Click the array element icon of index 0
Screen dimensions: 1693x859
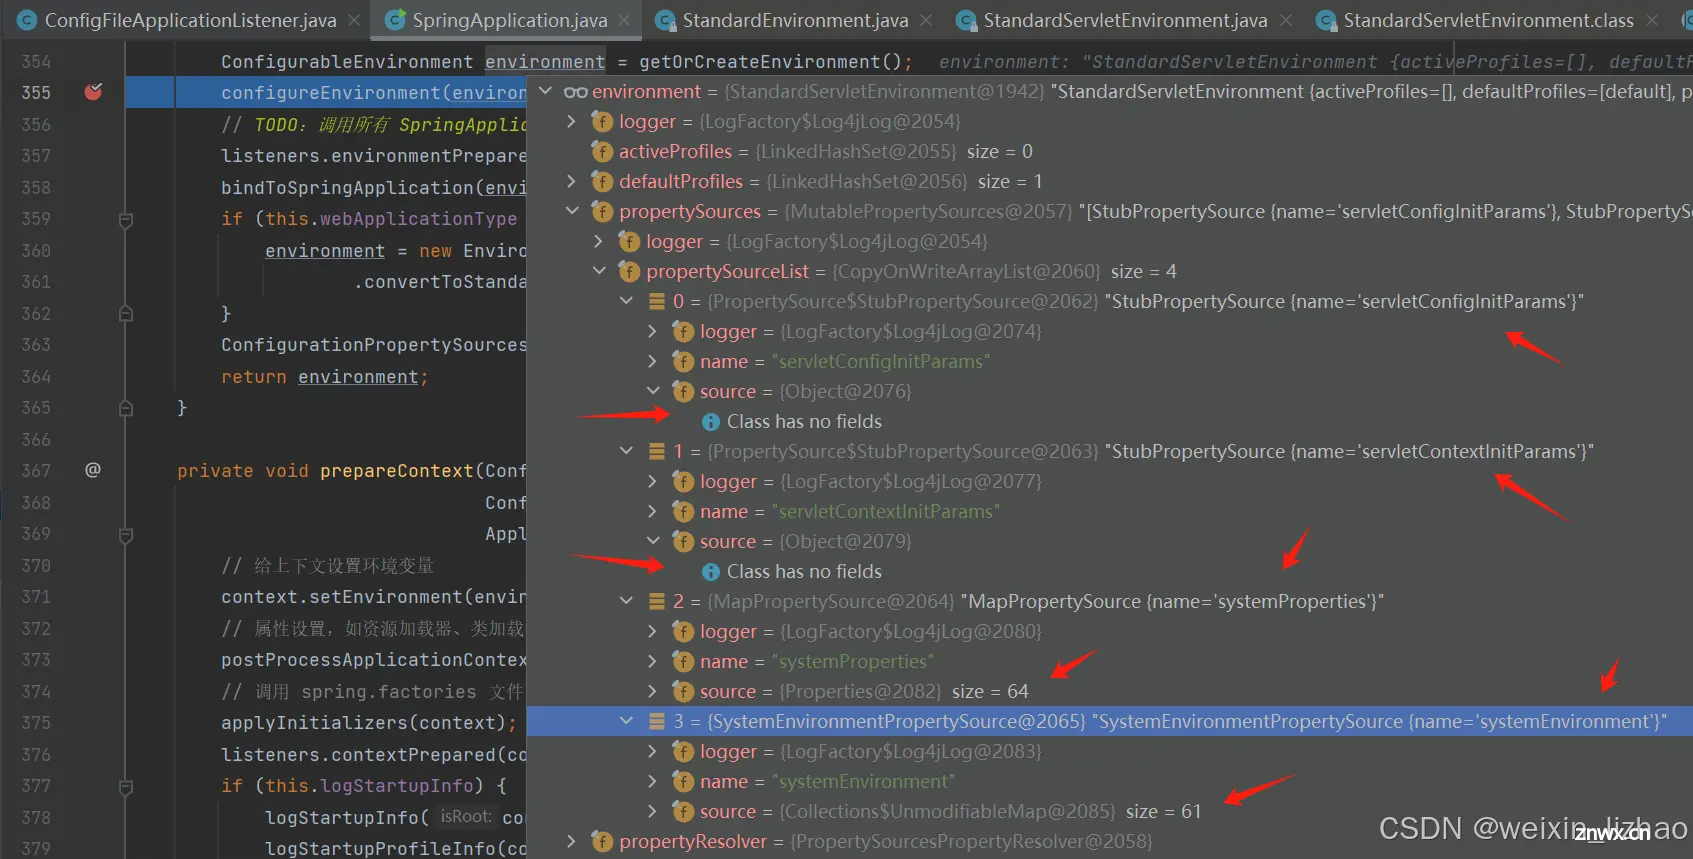point(657,301)
